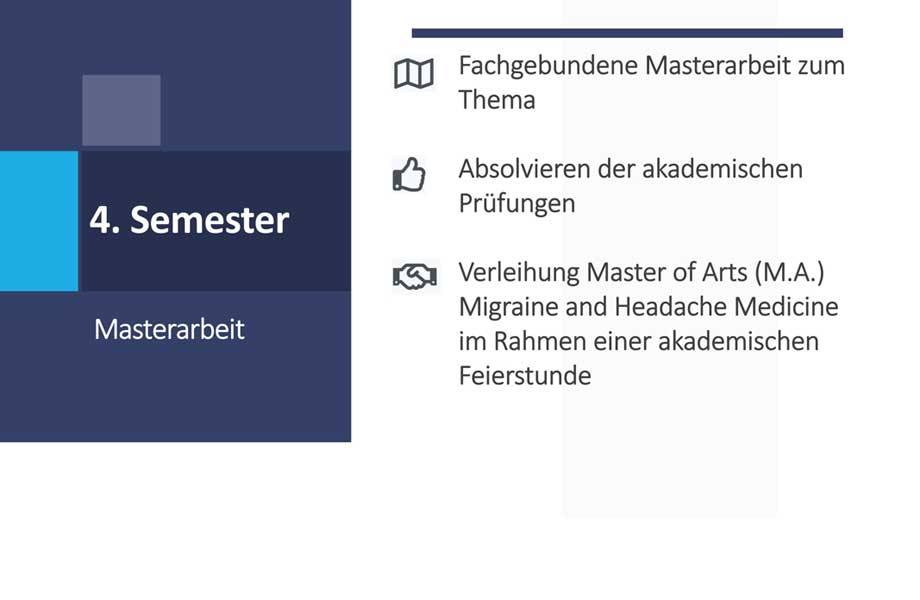This screenshot has width=920, height=600.
Task: Click the "Migraine and Headache Medicine" line
Action: 648,306
